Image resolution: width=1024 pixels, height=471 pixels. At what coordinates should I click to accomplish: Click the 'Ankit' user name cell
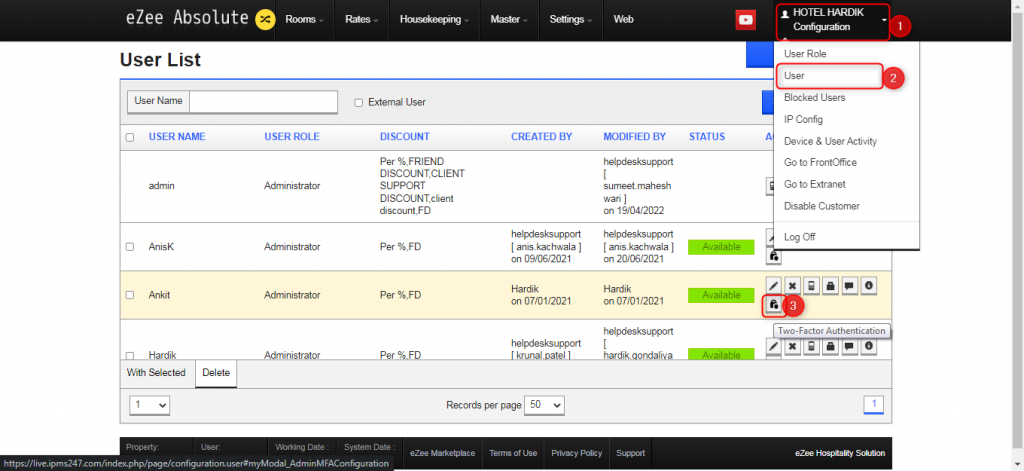[x=160, y=295]
